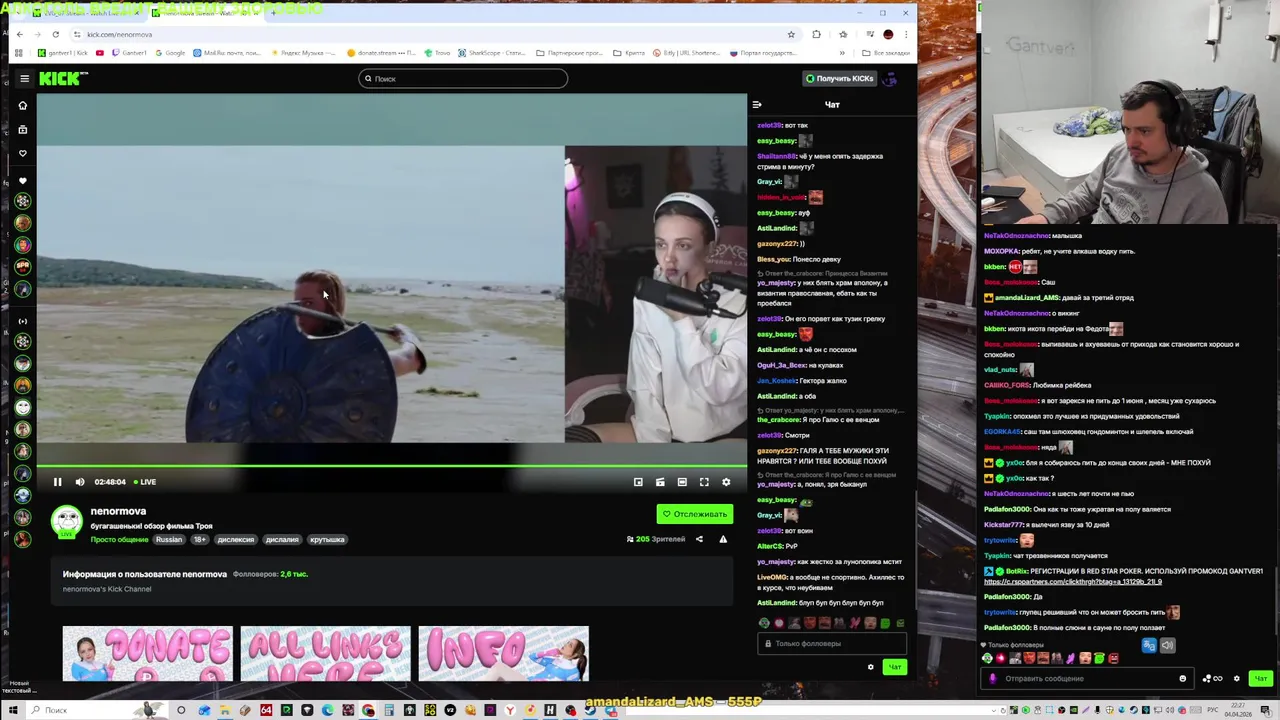
Task: Open the browser apps grid icon
Action: (x=18, y=53)
